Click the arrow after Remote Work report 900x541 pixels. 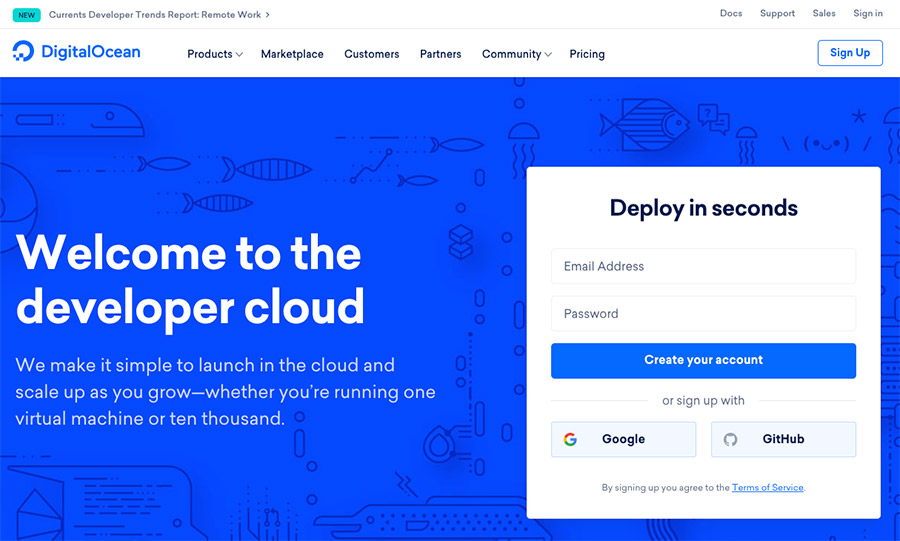point(267,15)
